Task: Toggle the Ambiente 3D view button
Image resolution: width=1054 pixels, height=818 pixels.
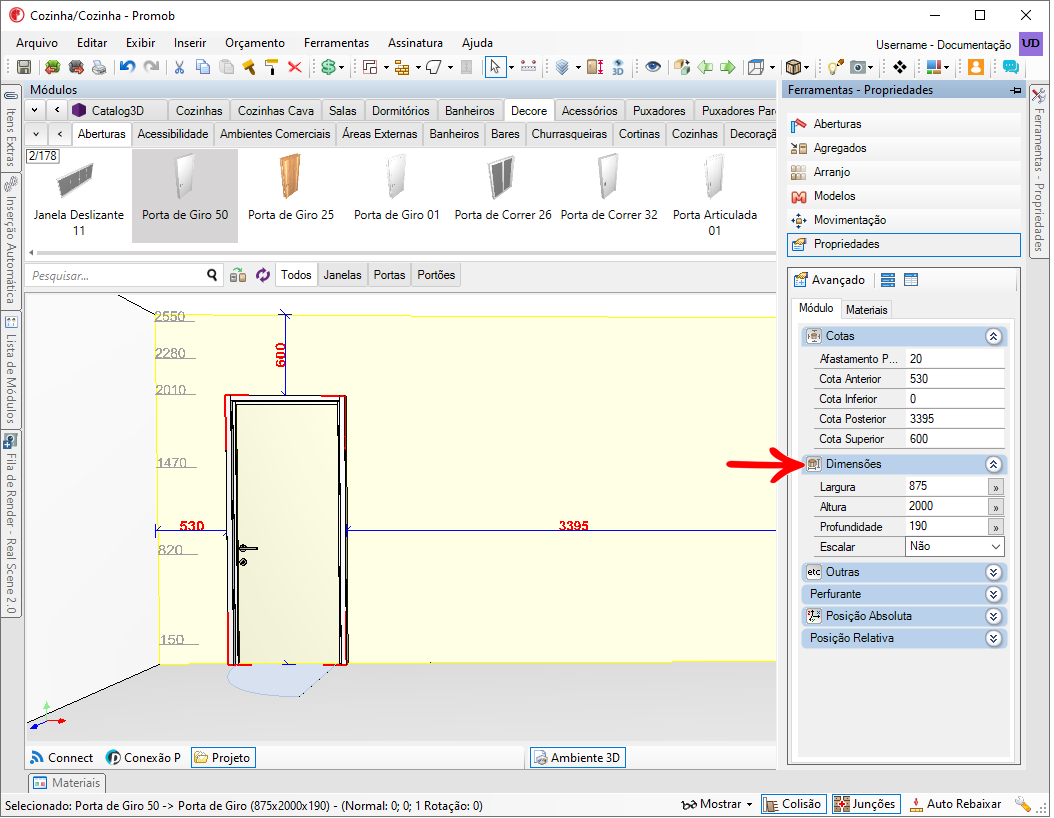Action: [577, 758]
